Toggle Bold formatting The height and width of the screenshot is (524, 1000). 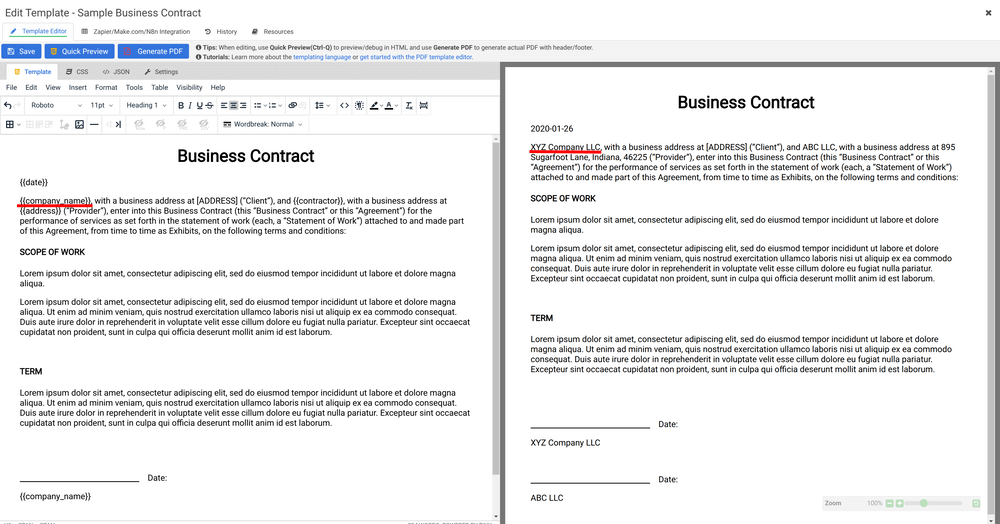click(180, 105)
